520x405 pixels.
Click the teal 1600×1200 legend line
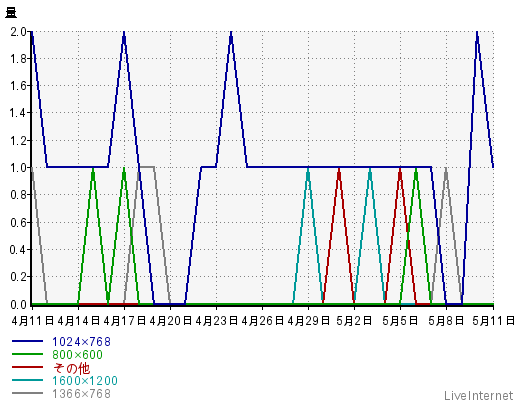click(x=27, y=380)
